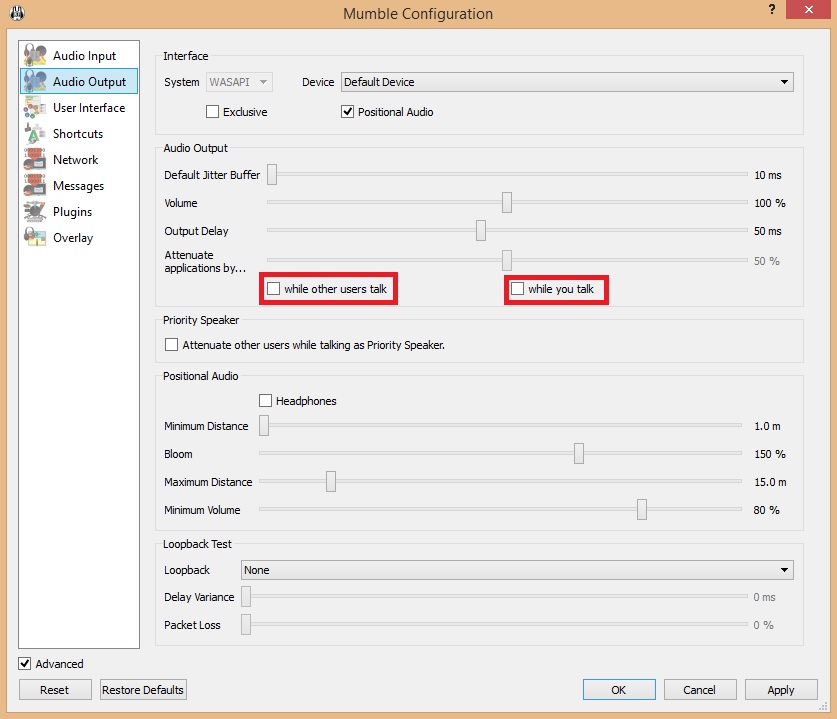Click the Messages sidebar icon
Image resolution: width=837 pixels, height=719 pixels.
[35, 185]
